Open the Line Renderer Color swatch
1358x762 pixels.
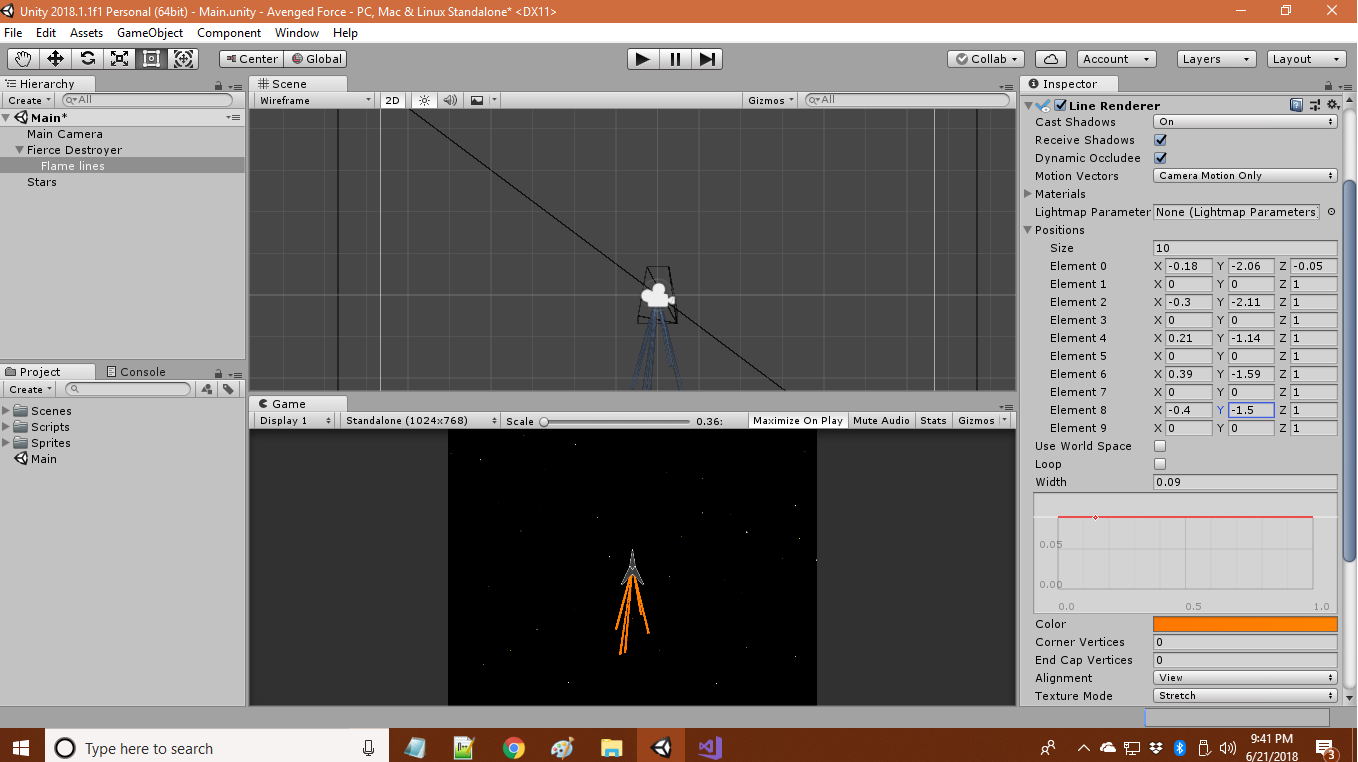click(x=1245, y=623)
